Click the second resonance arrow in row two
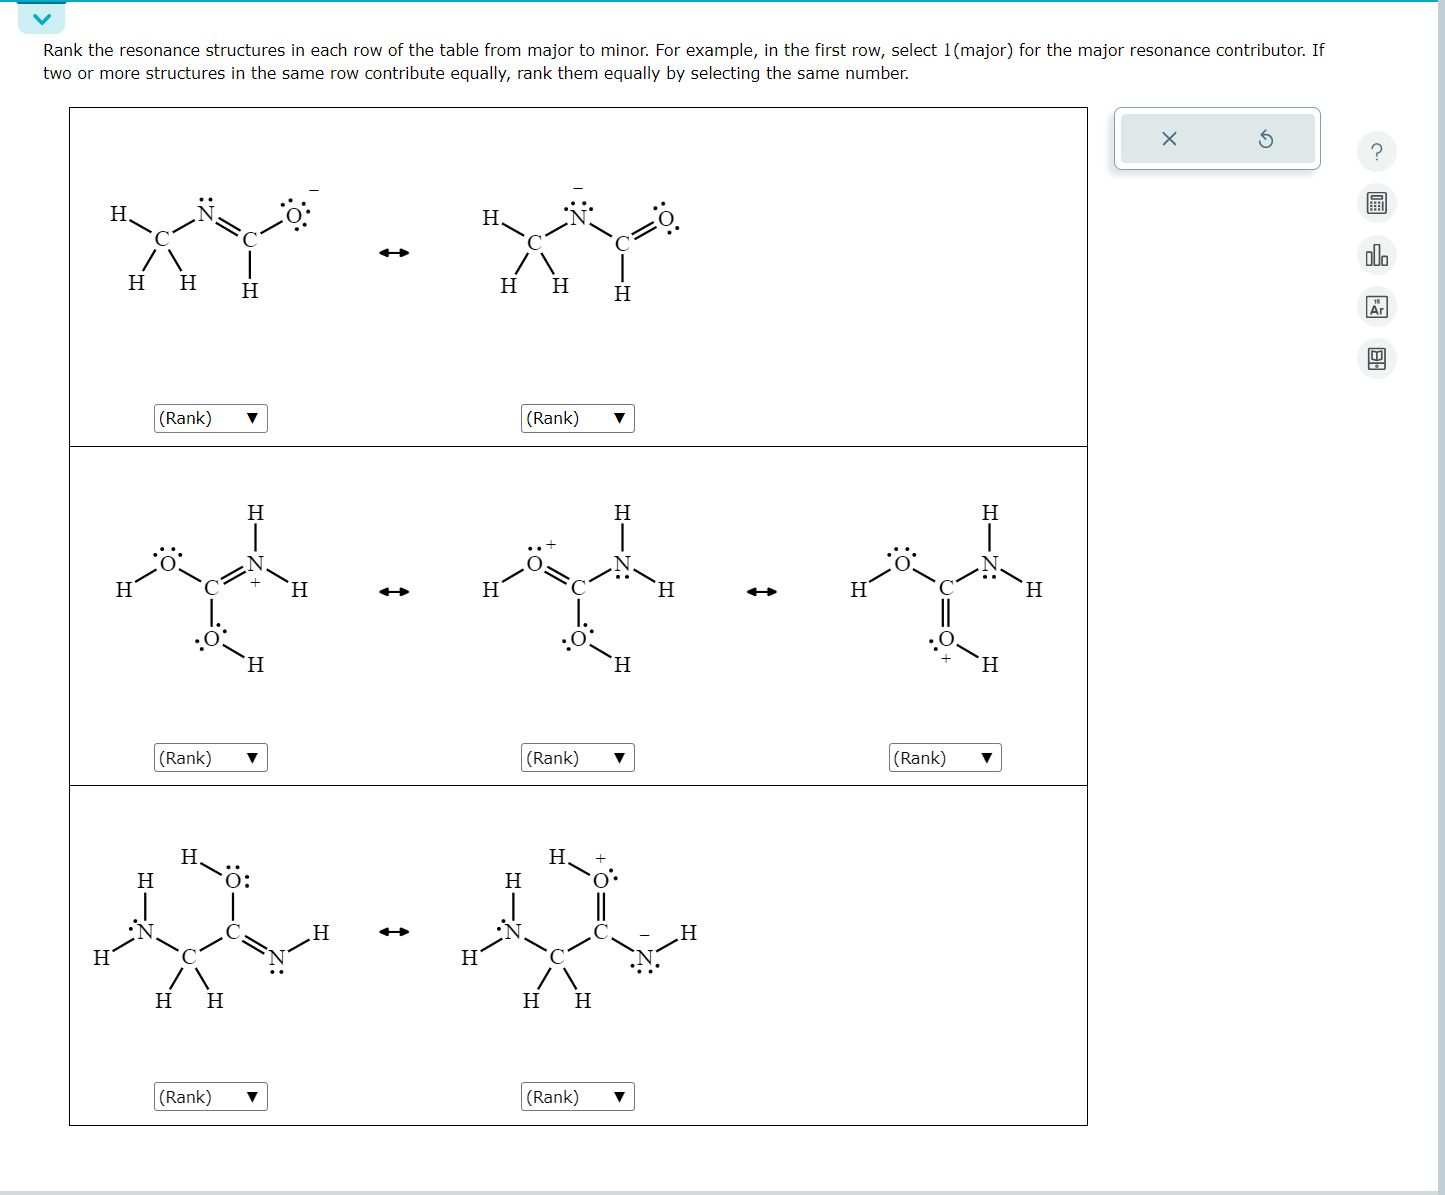The width and height of the screenshot is (1445, 1195). click(762, 591)
